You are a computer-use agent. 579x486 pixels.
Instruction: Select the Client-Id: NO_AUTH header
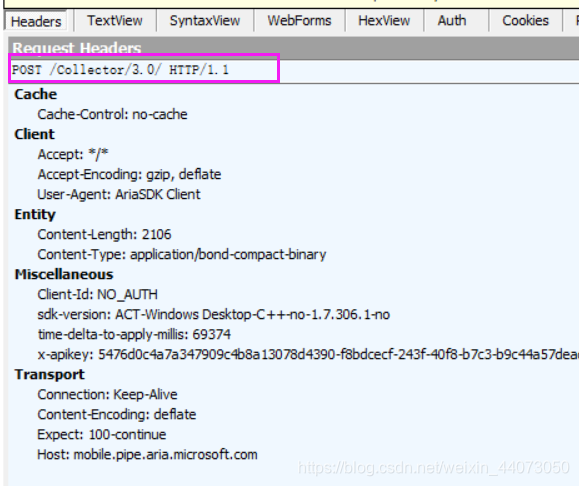[x=97, y=294]
